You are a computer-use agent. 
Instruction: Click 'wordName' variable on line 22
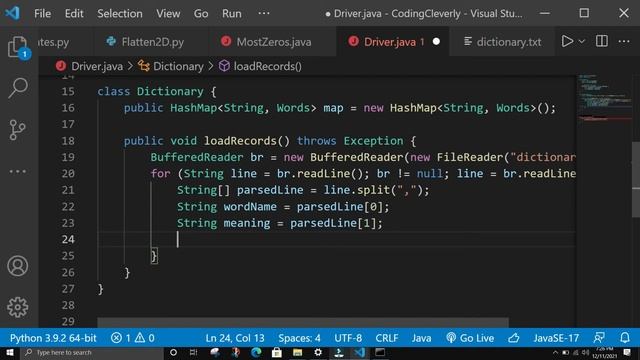tap(250, 207)
